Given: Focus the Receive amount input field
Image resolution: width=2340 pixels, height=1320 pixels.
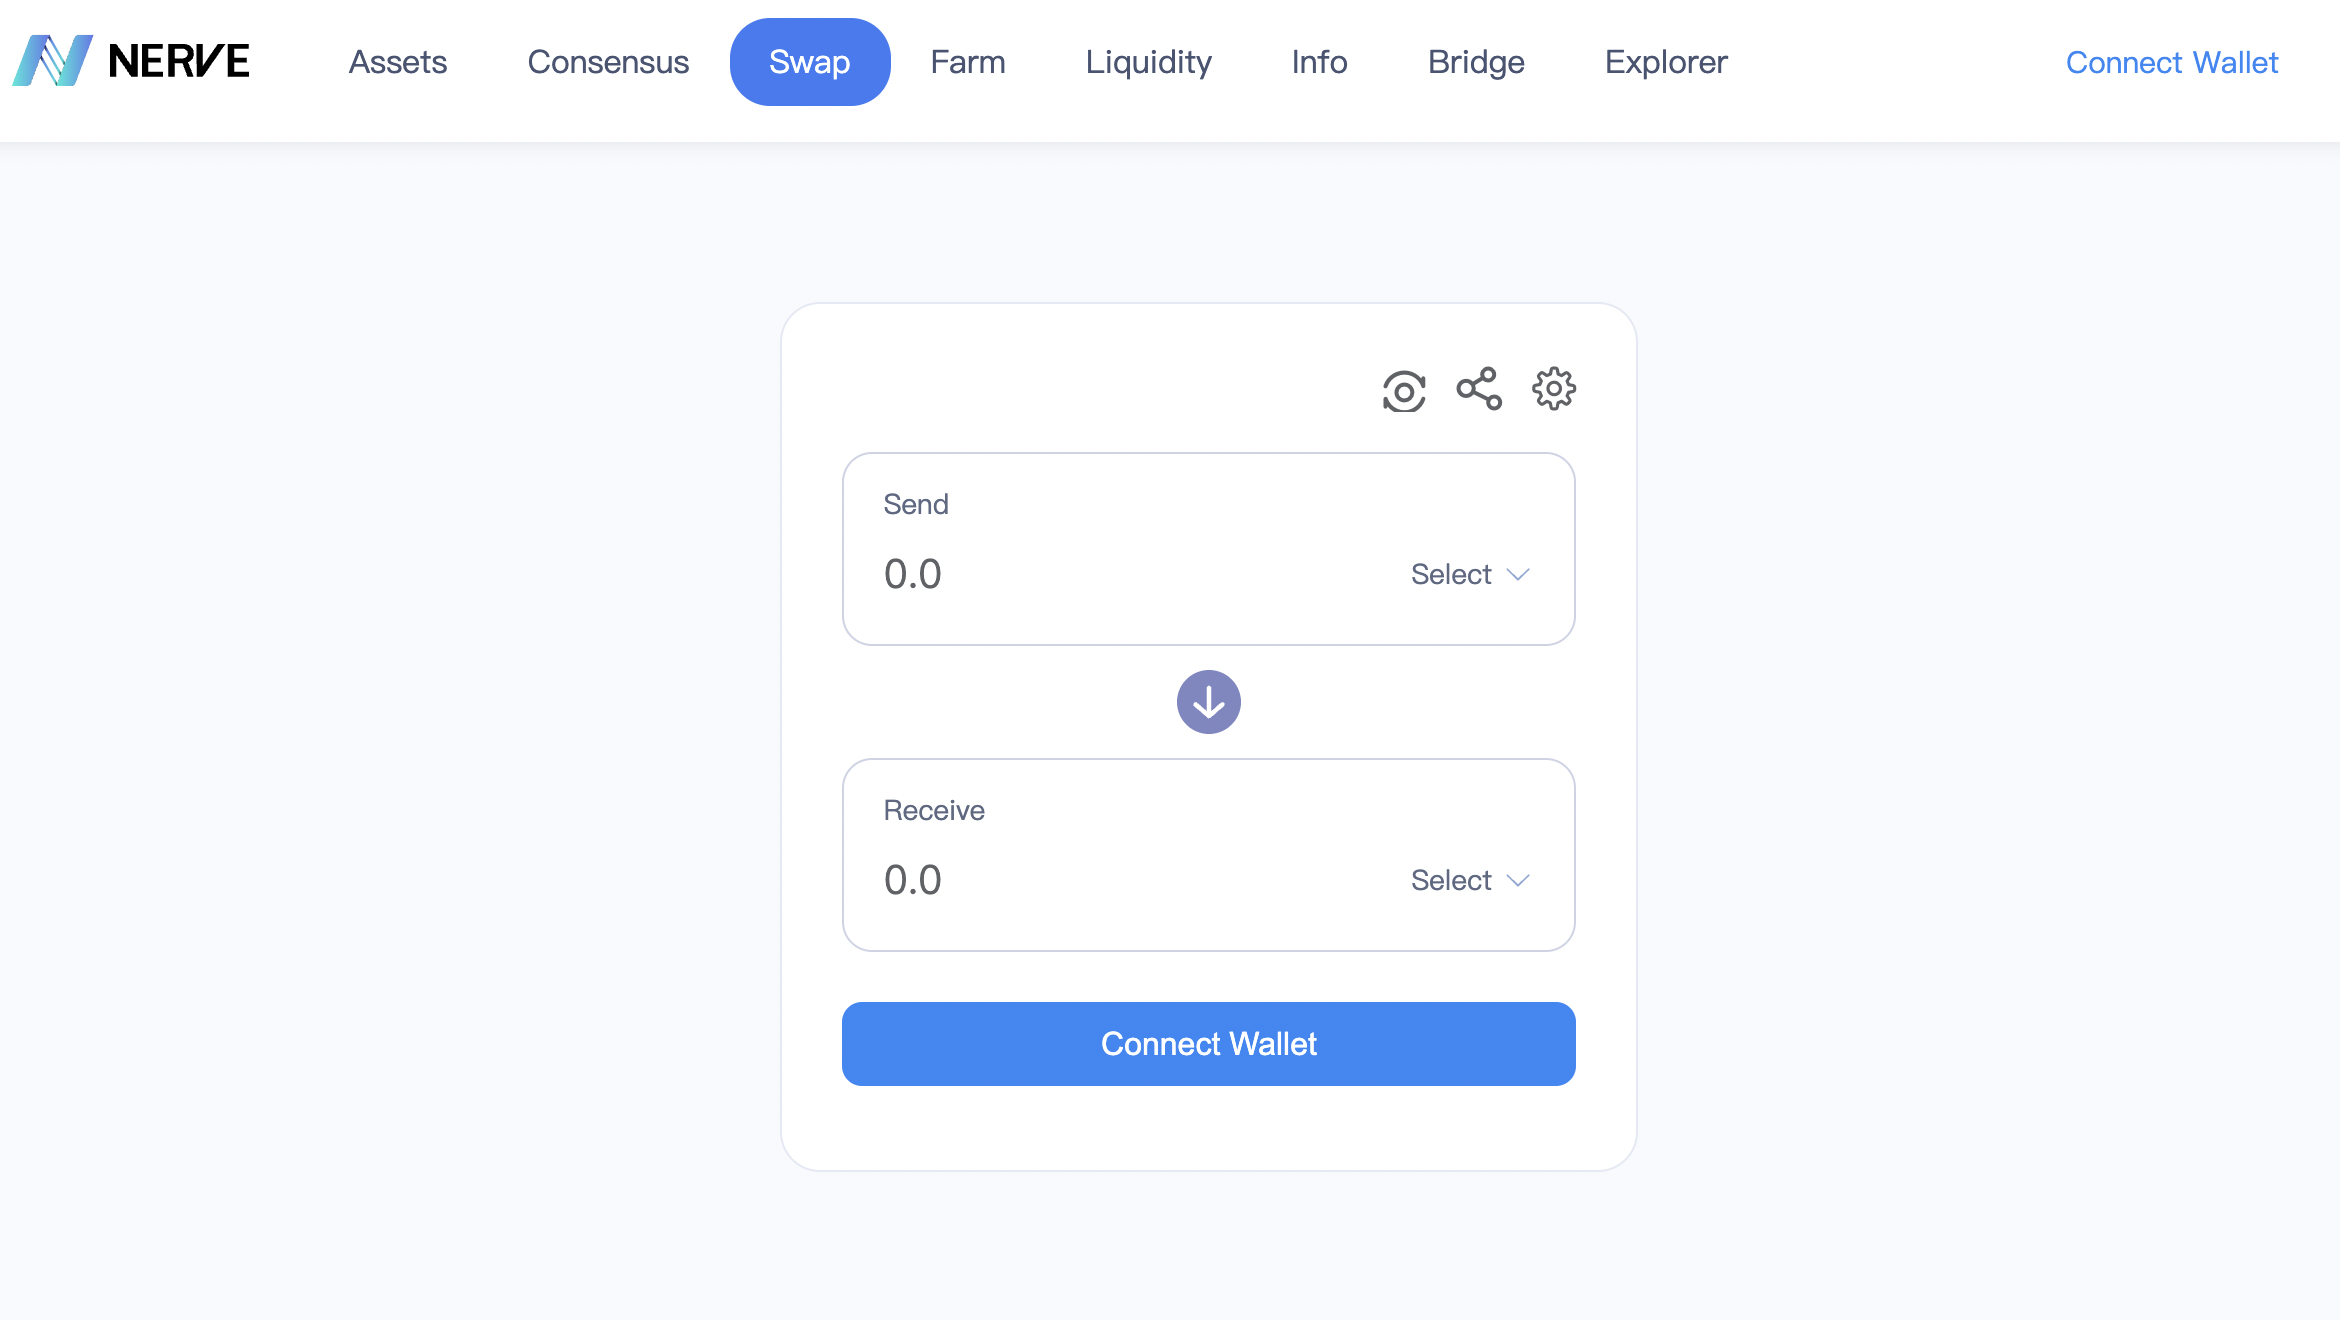Looking at the screenshot, I should 1130,880.
